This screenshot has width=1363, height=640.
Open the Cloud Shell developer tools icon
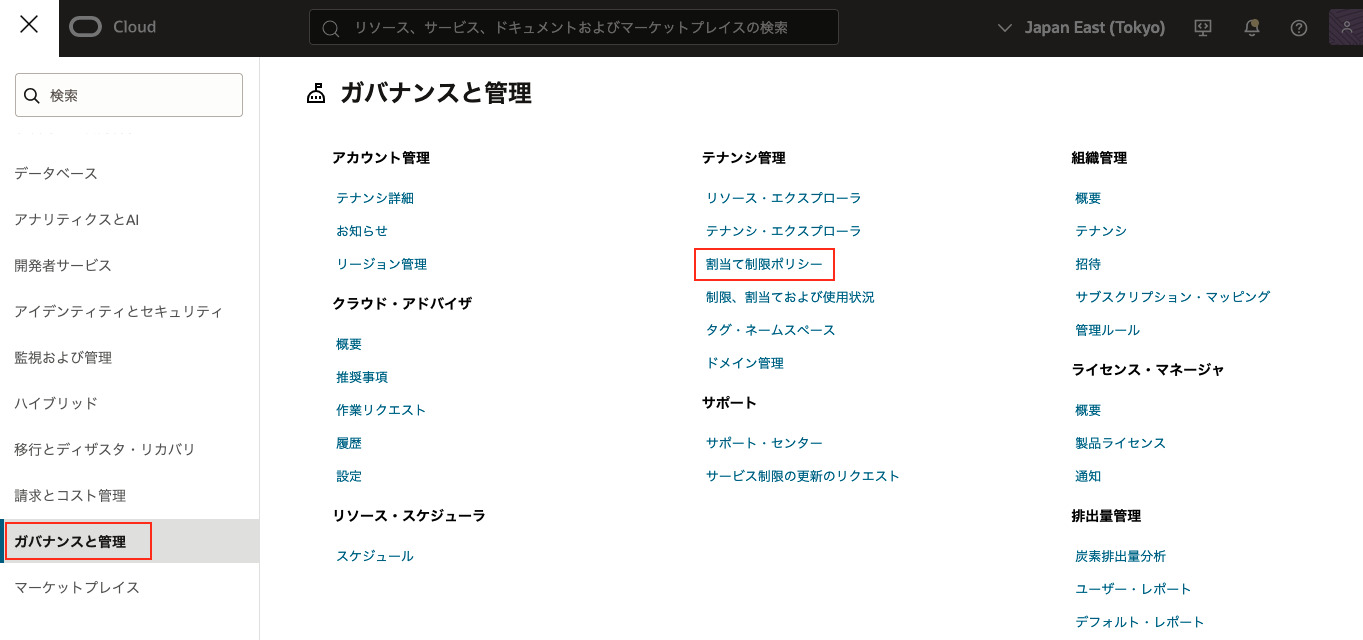pyautogui.click(x=1203, y=28)
